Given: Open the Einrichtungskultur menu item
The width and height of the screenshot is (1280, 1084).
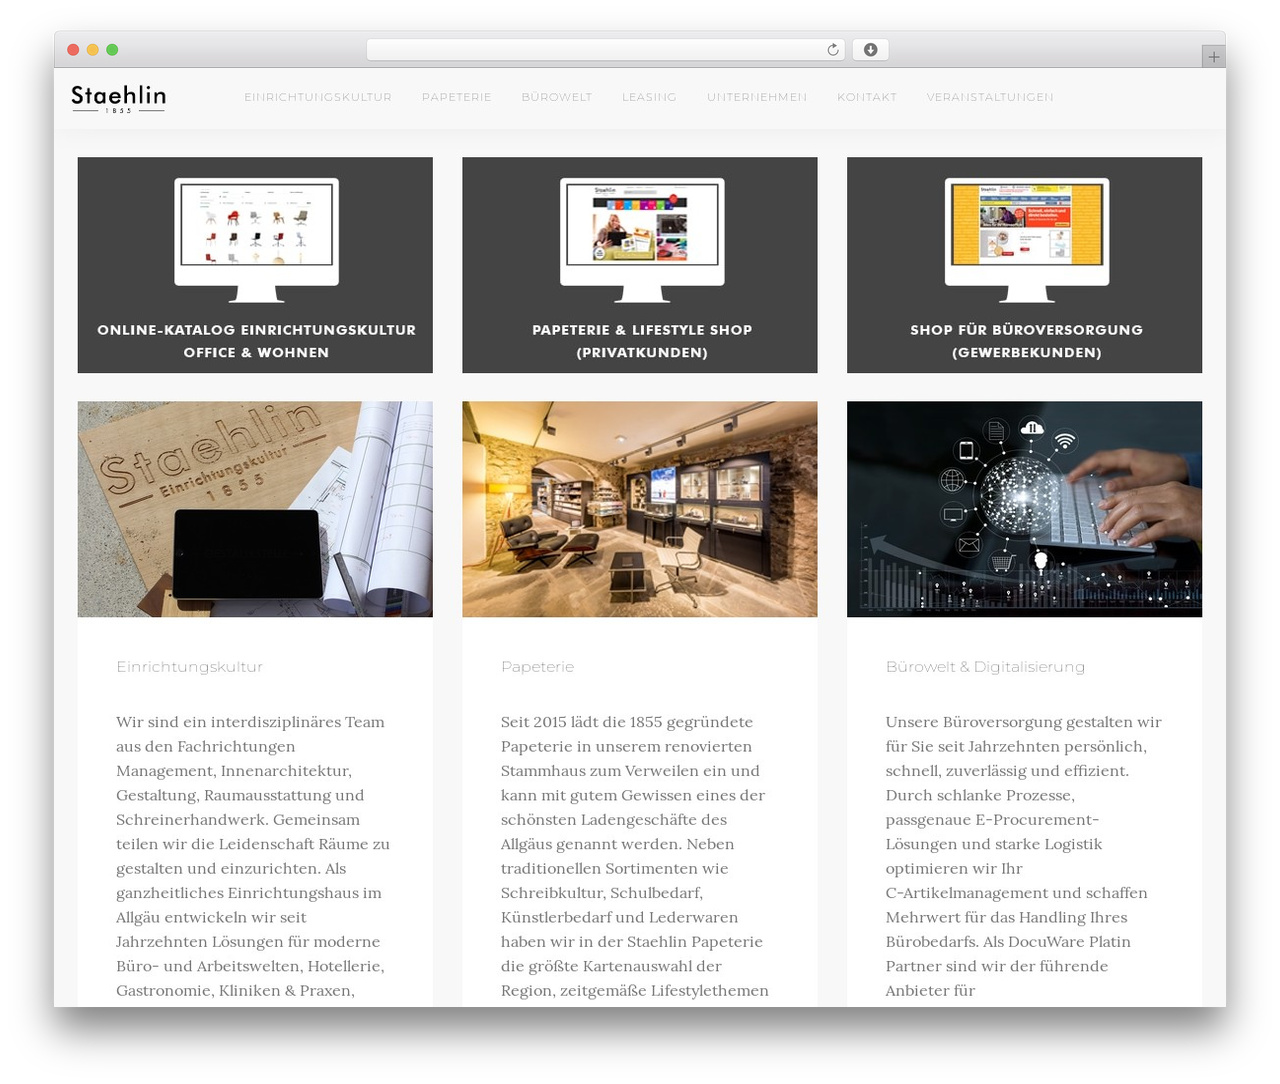Looking at the screenshot, I should (x=318, y=97).
